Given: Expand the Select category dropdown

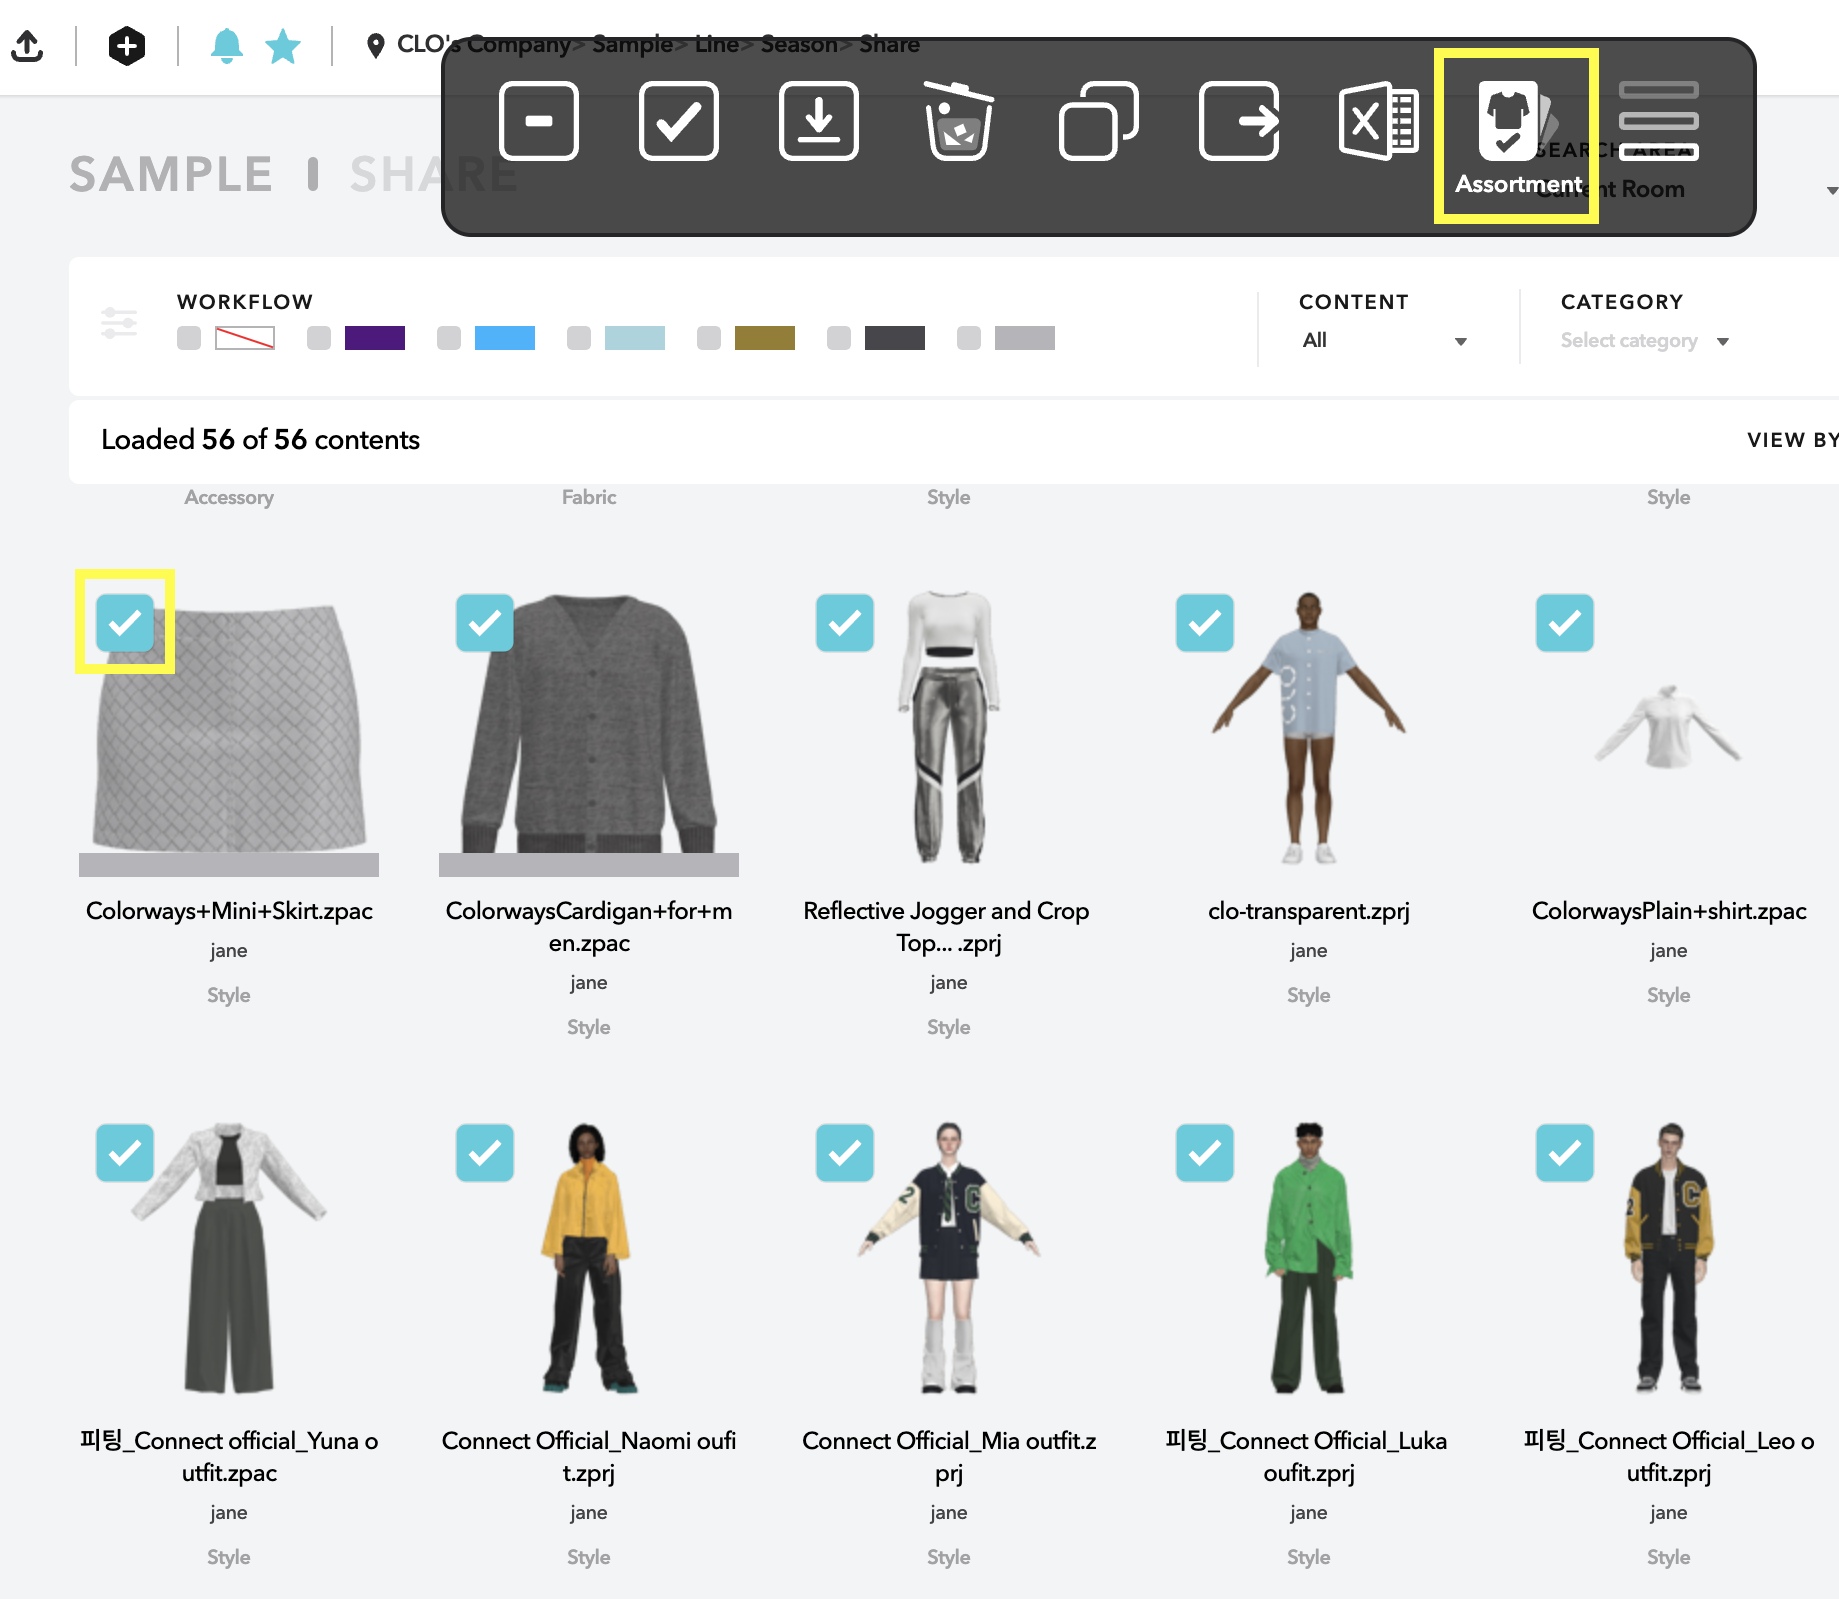Looking at the screenshot, I should (1645, 341).
